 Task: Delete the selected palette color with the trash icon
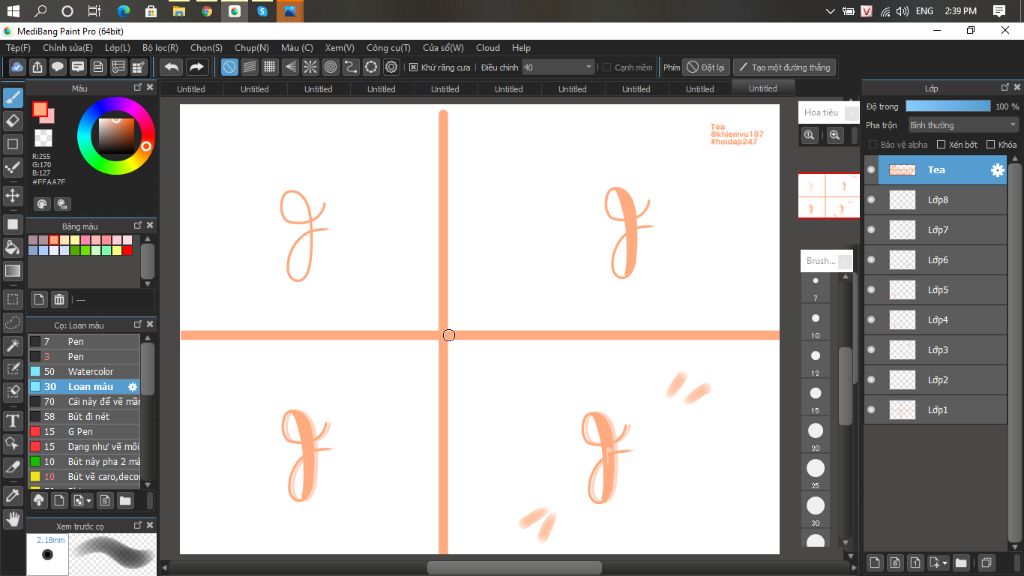(x=59, y=300)
